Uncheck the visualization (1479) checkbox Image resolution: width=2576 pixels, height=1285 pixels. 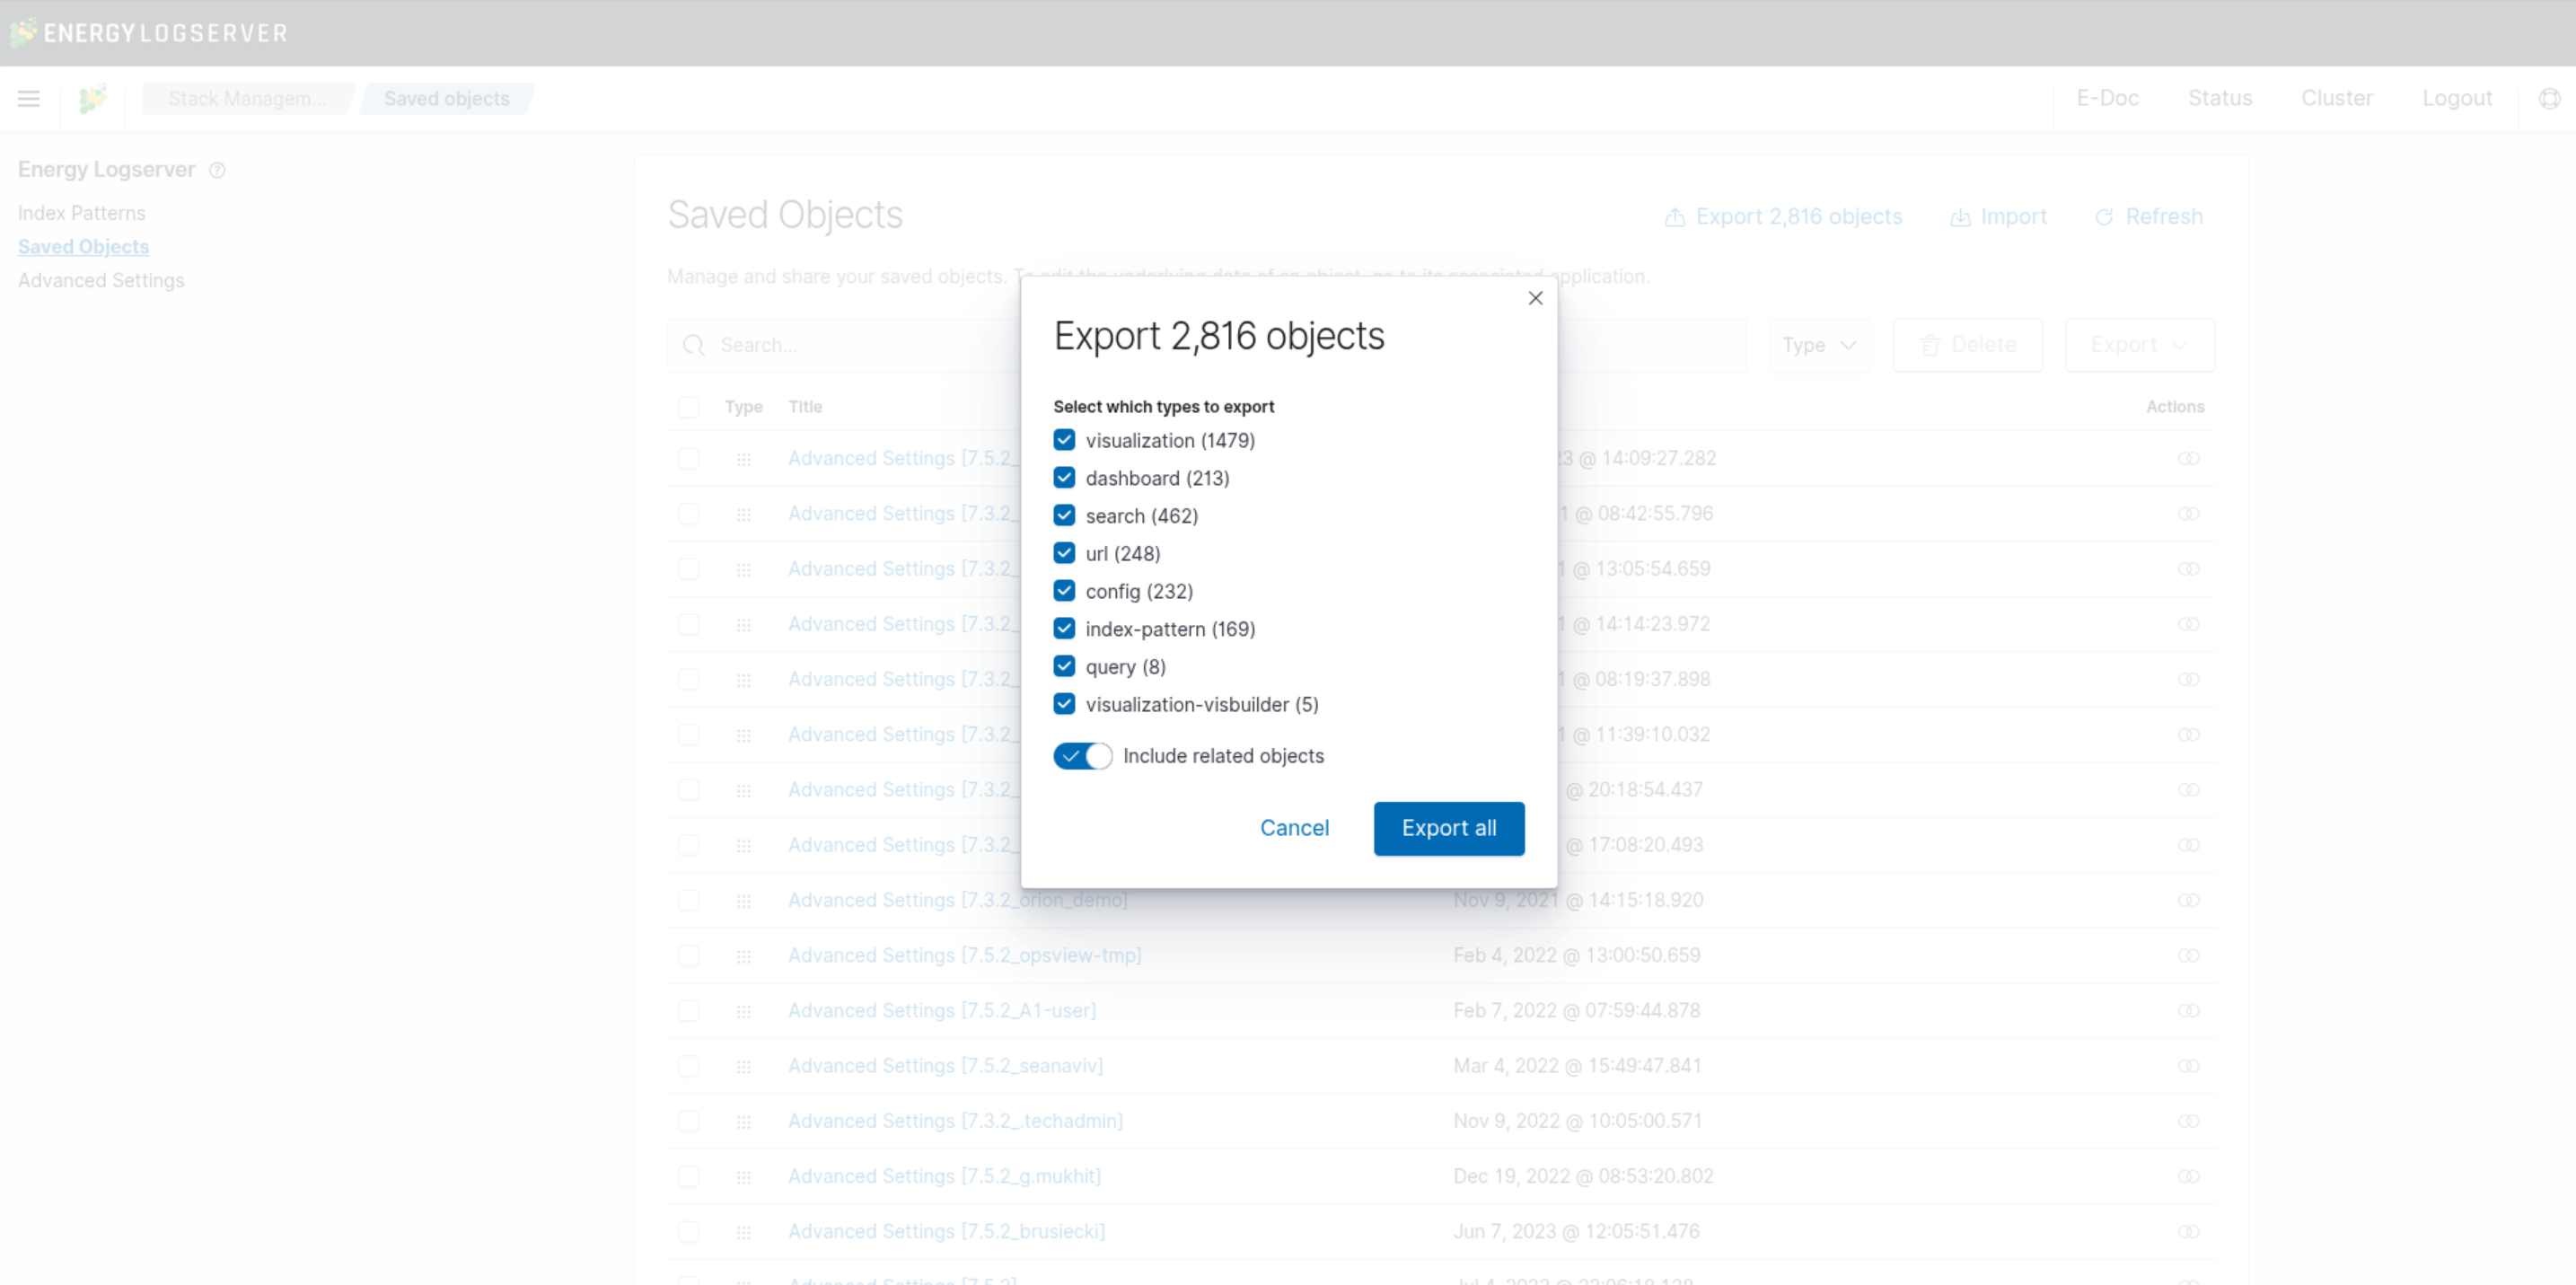point(1064,440)
